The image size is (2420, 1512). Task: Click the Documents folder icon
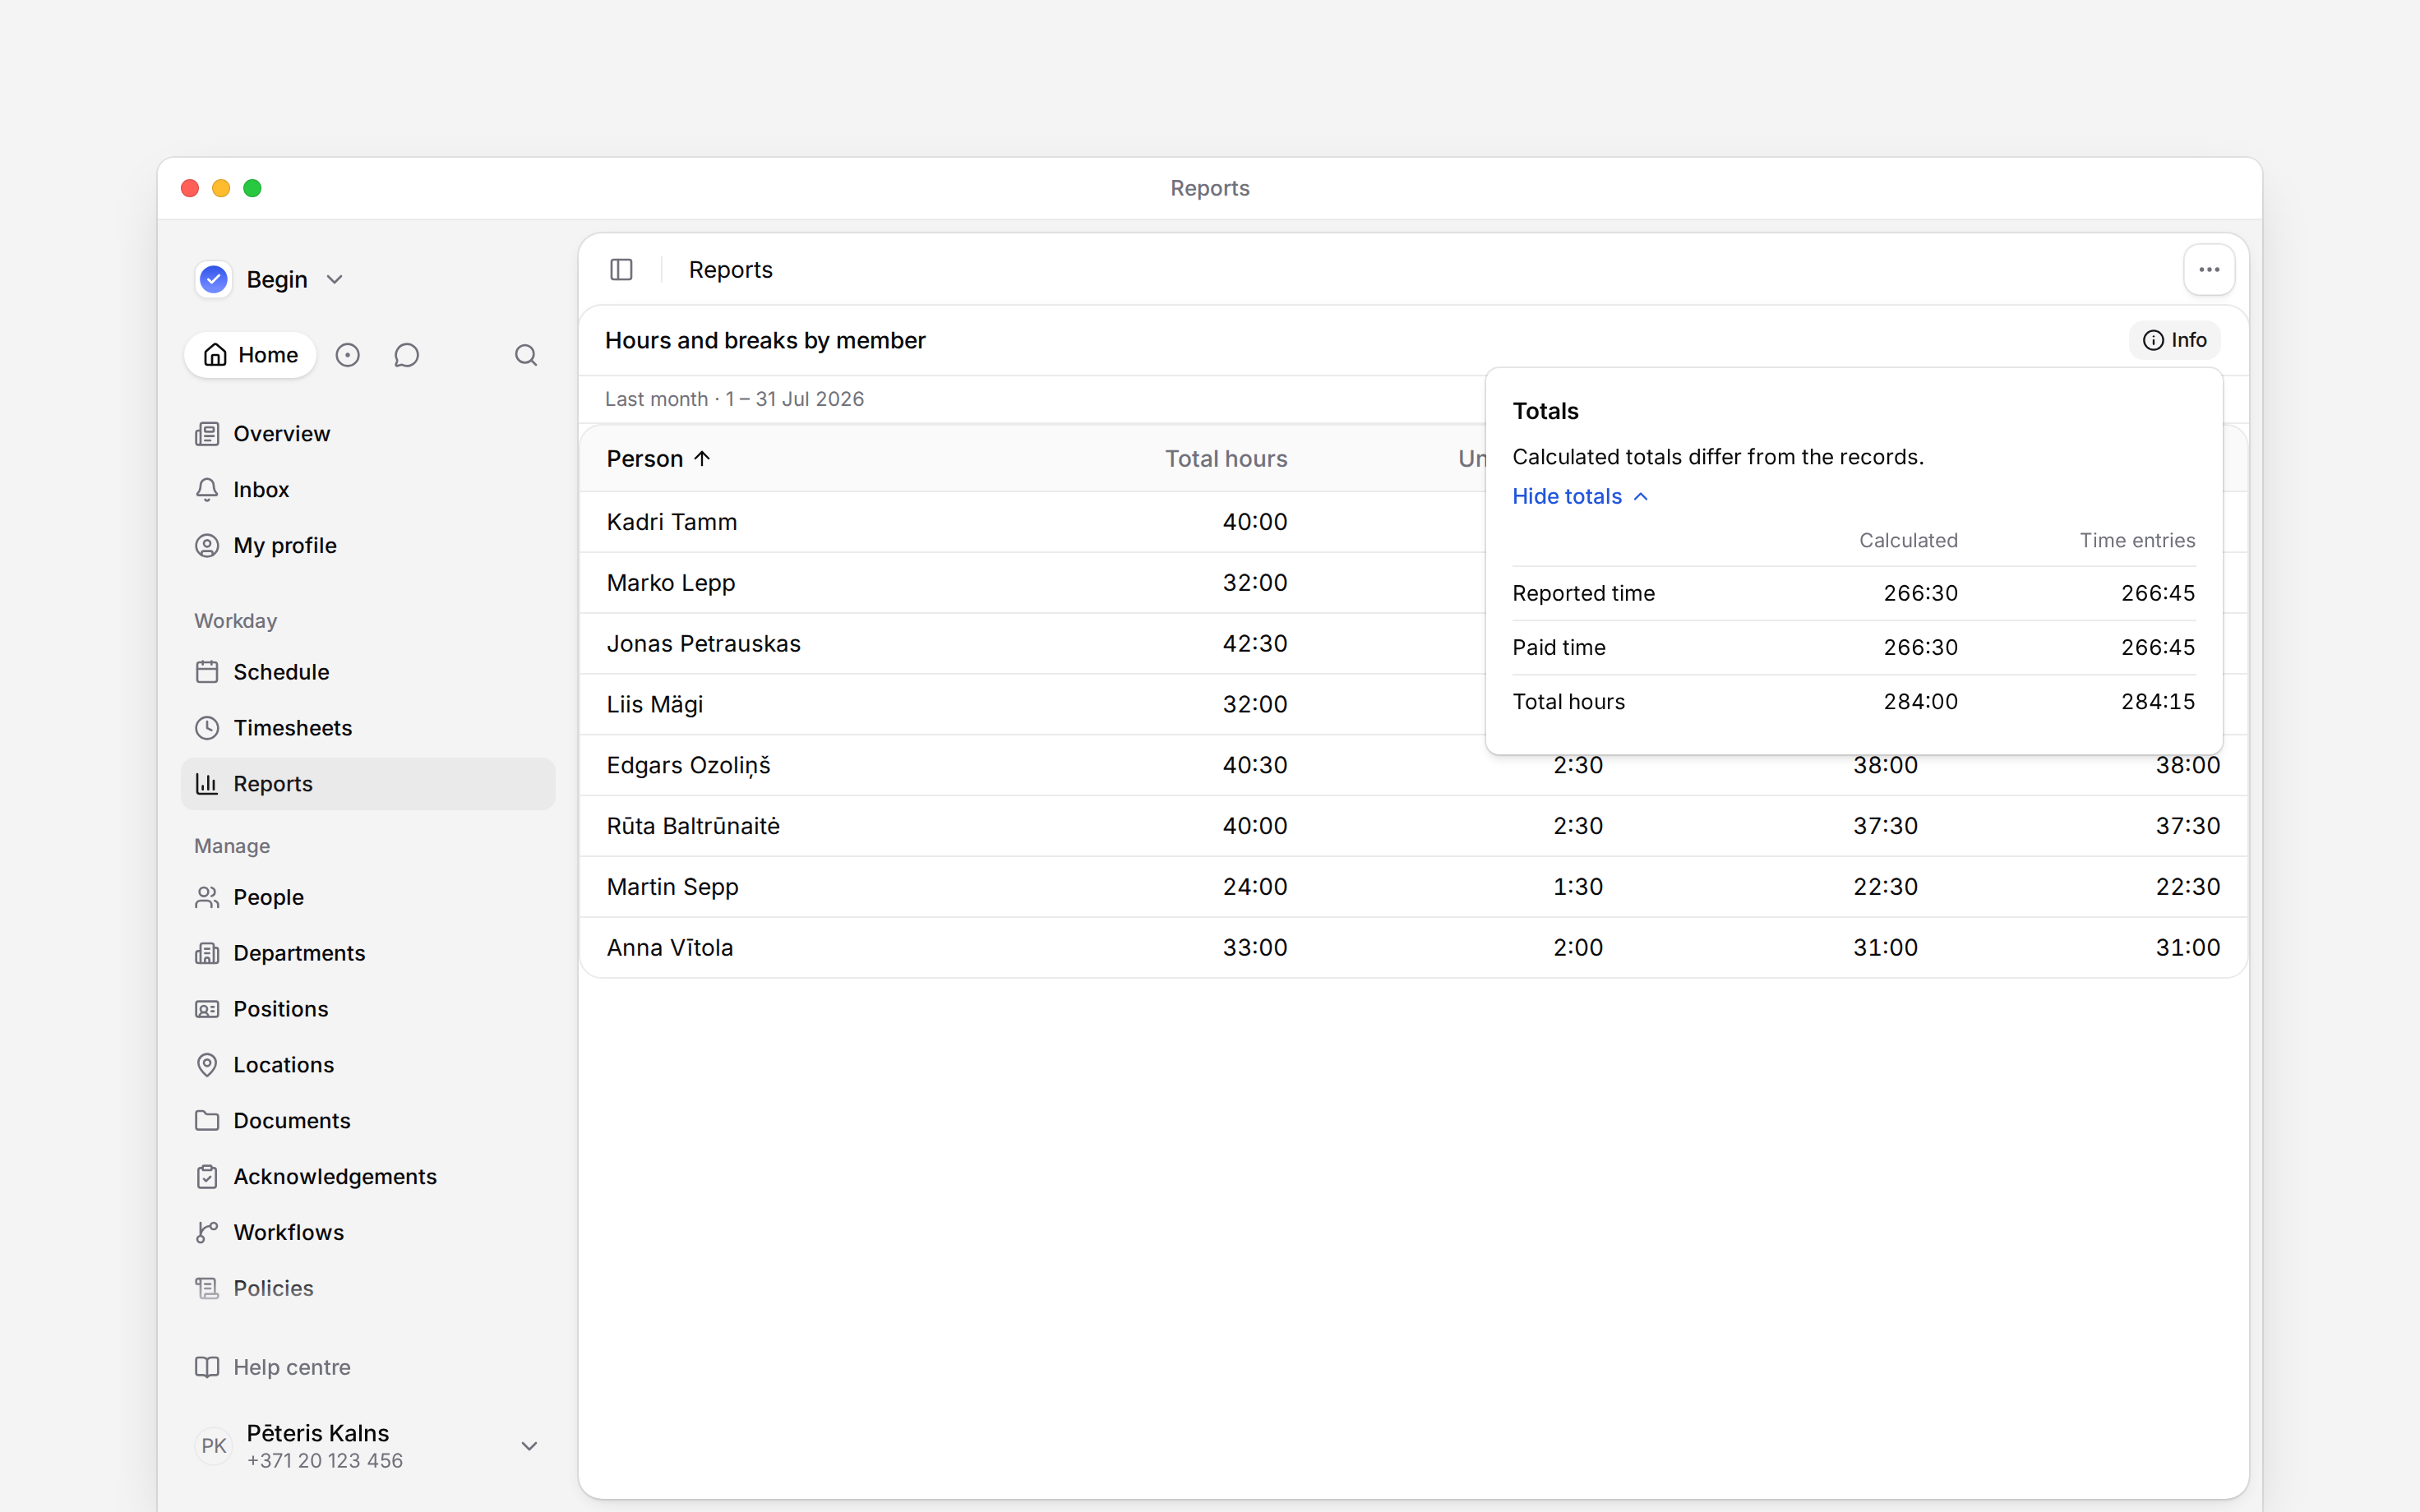pos(207,1121)
